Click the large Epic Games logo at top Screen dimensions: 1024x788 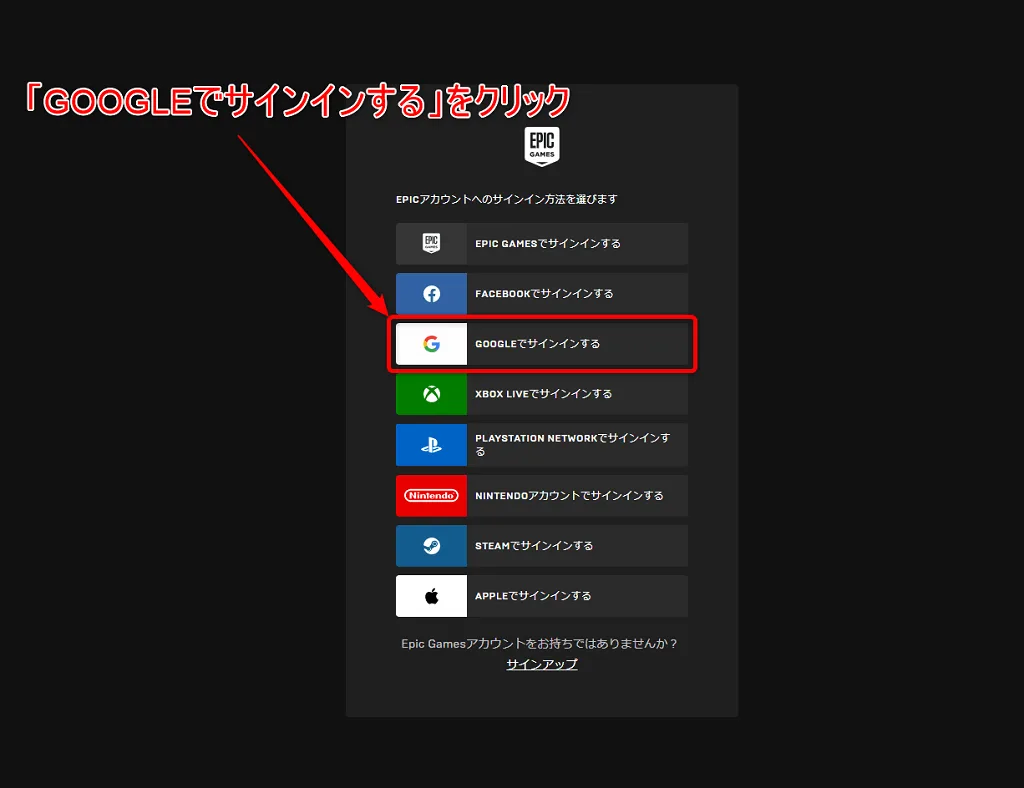pyautogui.click(x=541, y=146)
